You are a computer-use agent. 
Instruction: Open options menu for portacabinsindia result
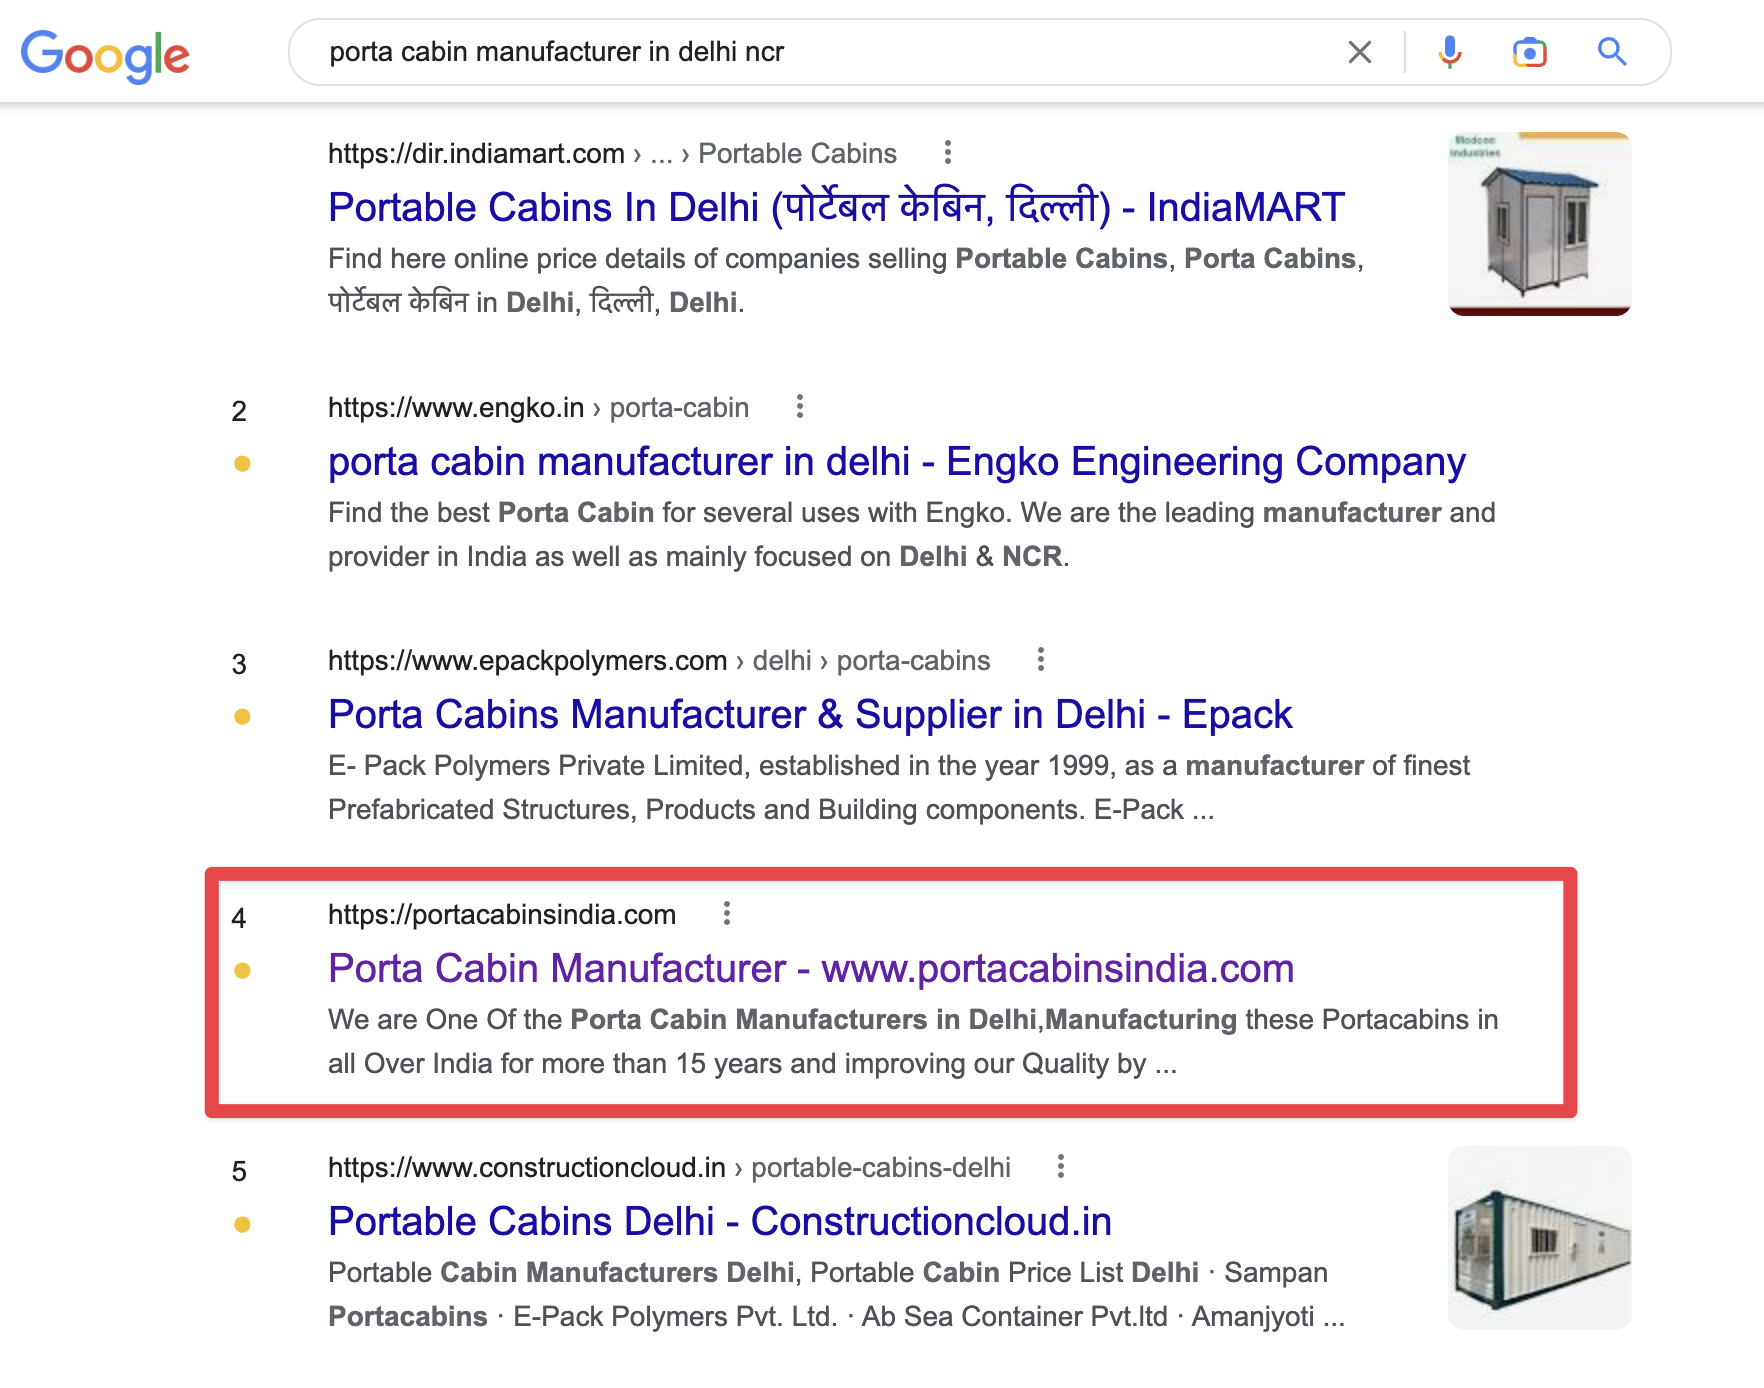[727, 914]
